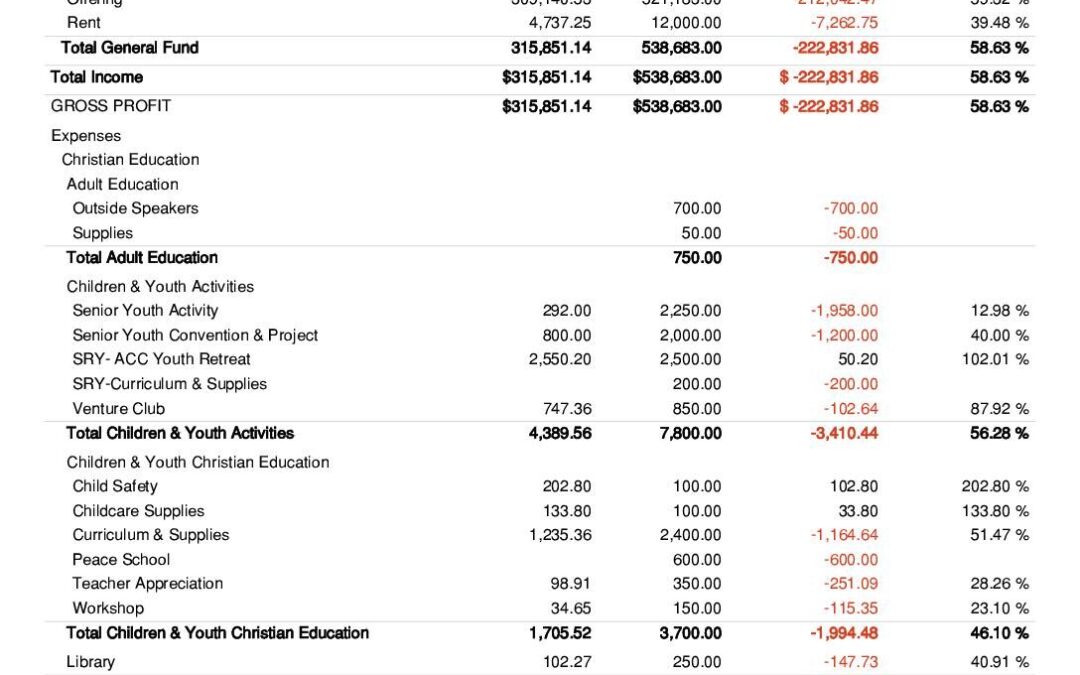Screen dimensions: 1080x675
Task: Click the Senior Youth Activity label
Action: point(145,311)
